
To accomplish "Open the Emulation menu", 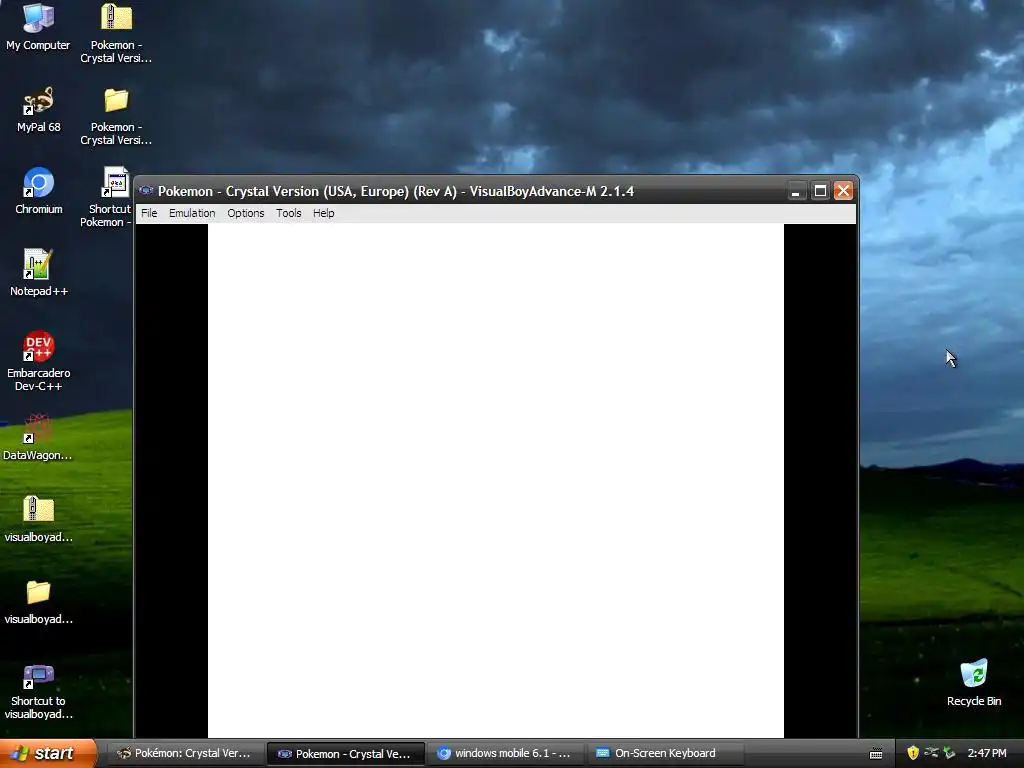I will pyautogui.click(x=192, y=213).
